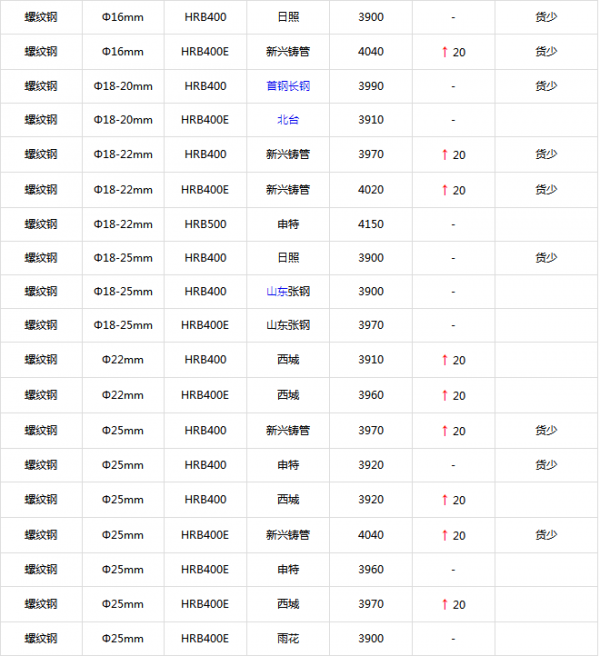Viewport: 600px width, 656px height.
Task: Select the price cell 4150
Action: pos(371,224)
